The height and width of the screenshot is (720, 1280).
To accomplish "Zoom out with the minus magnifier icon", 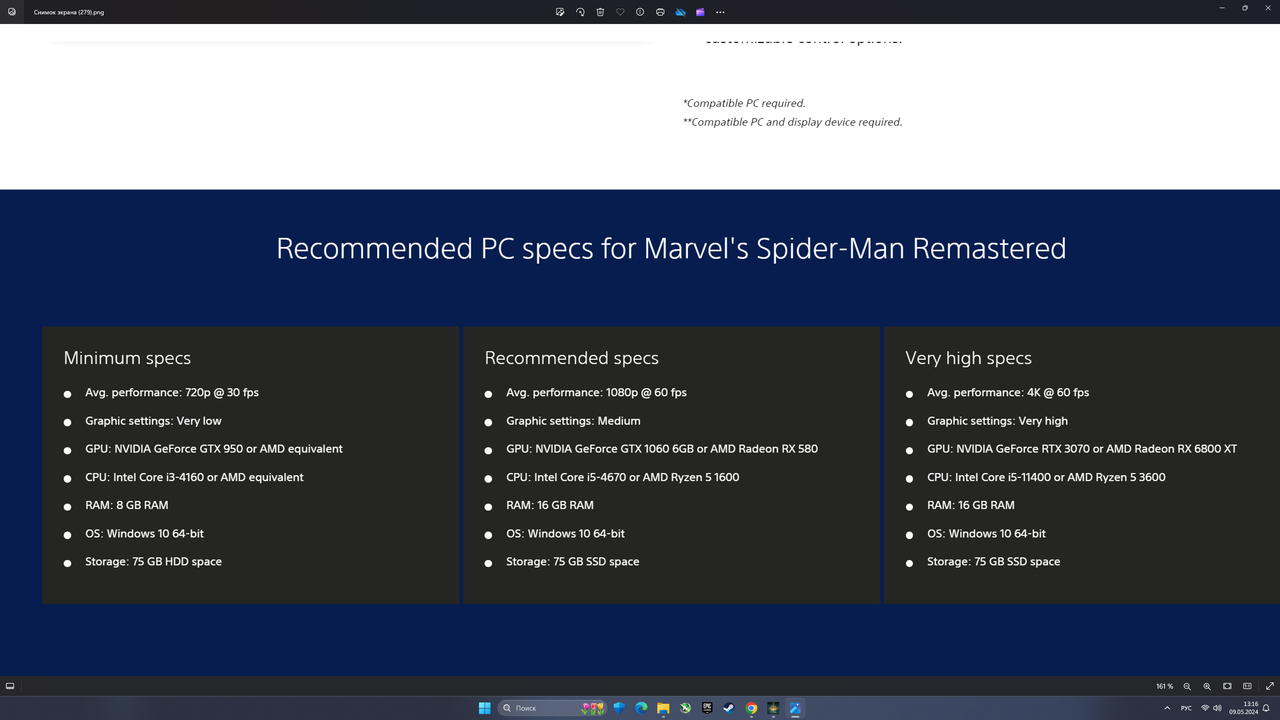I will (1187, 686).
